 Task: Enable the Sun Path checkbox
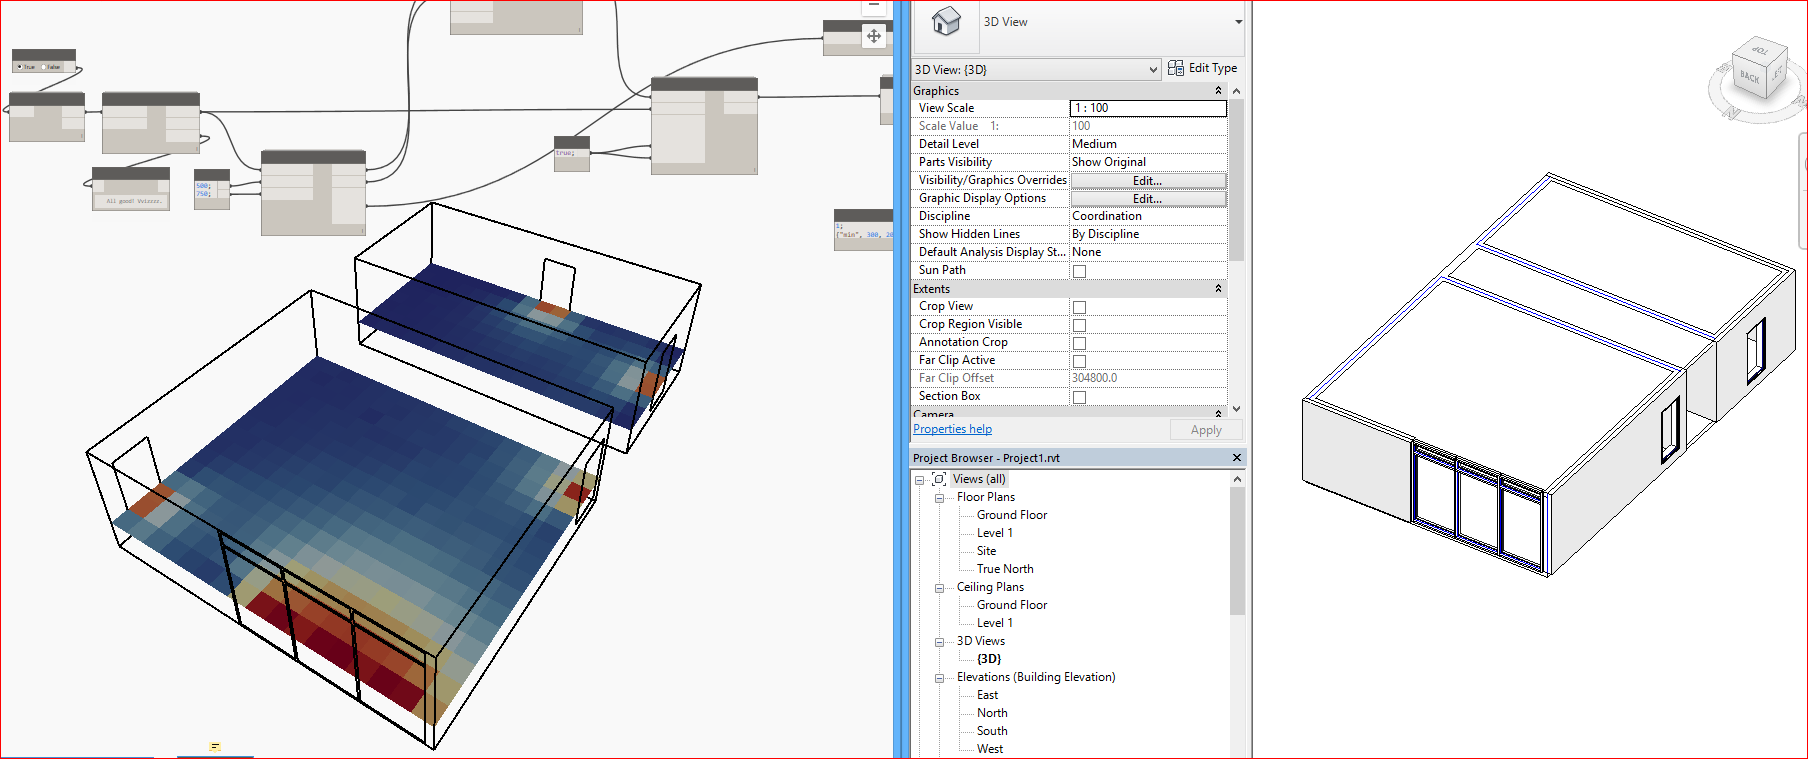pyautogui.click(x=1079, y=271)
